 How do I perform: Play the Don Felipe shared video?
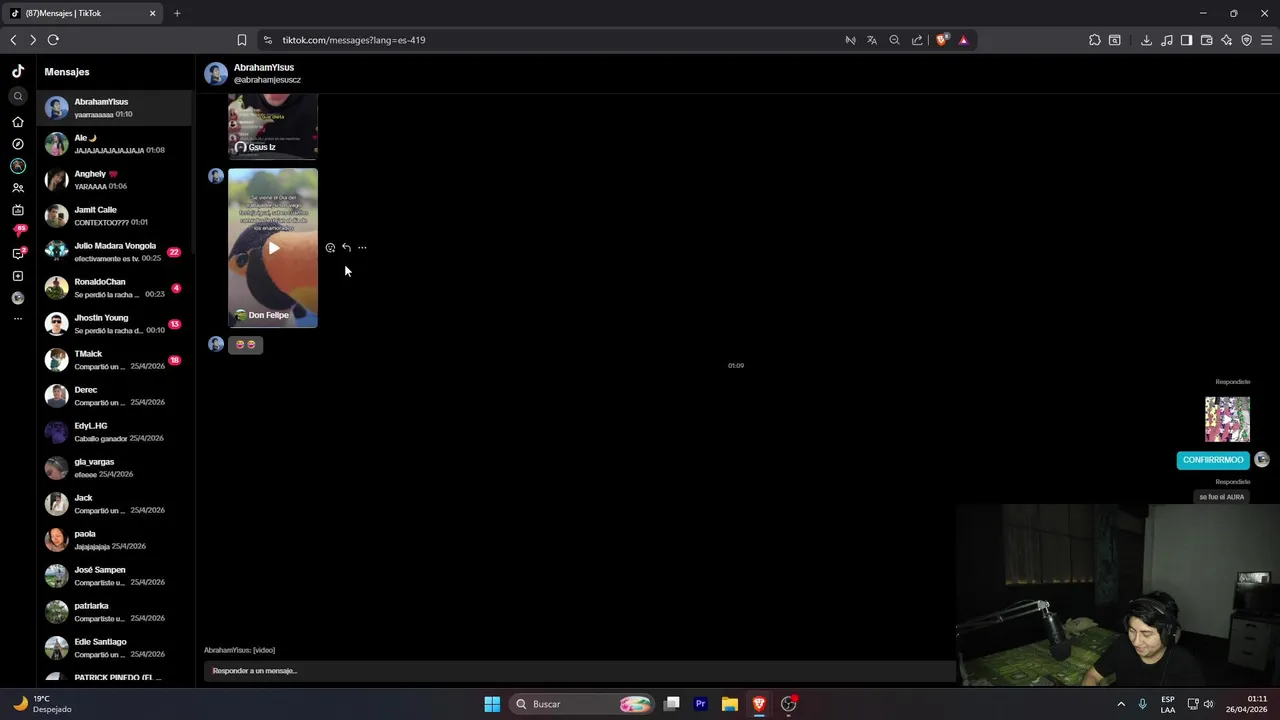[x=273, y=248]
